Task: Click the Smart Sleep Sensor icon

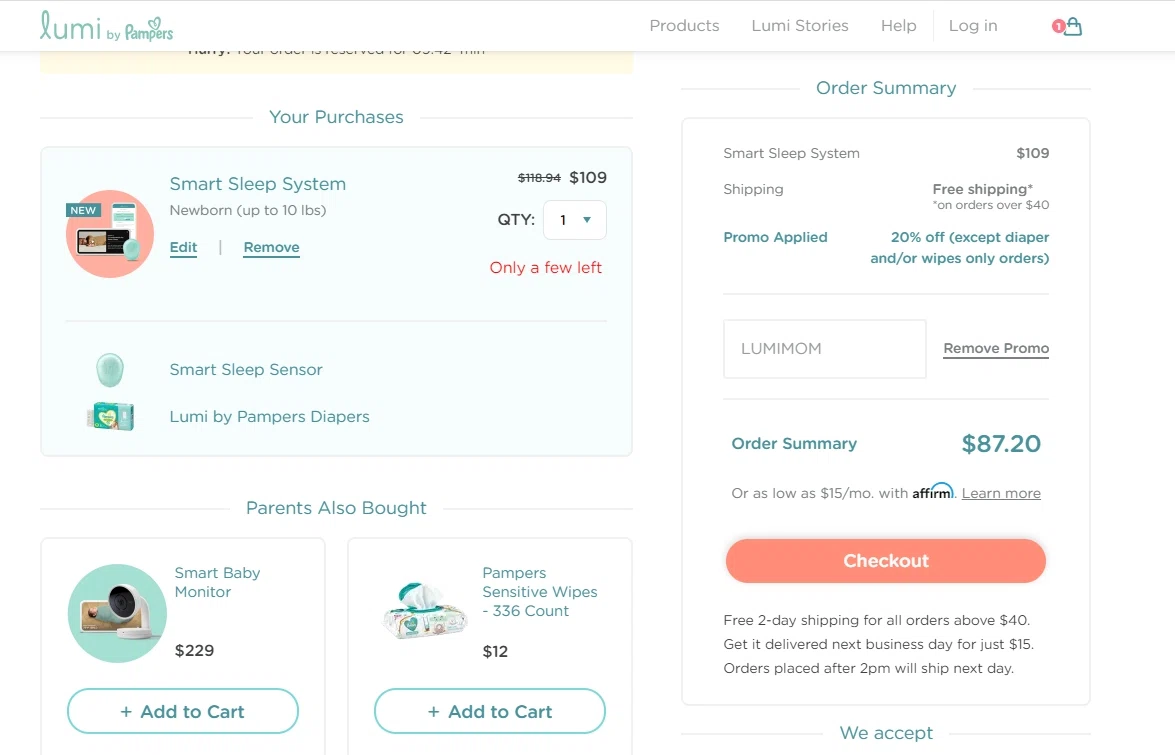Action: [x=110, y=370]
